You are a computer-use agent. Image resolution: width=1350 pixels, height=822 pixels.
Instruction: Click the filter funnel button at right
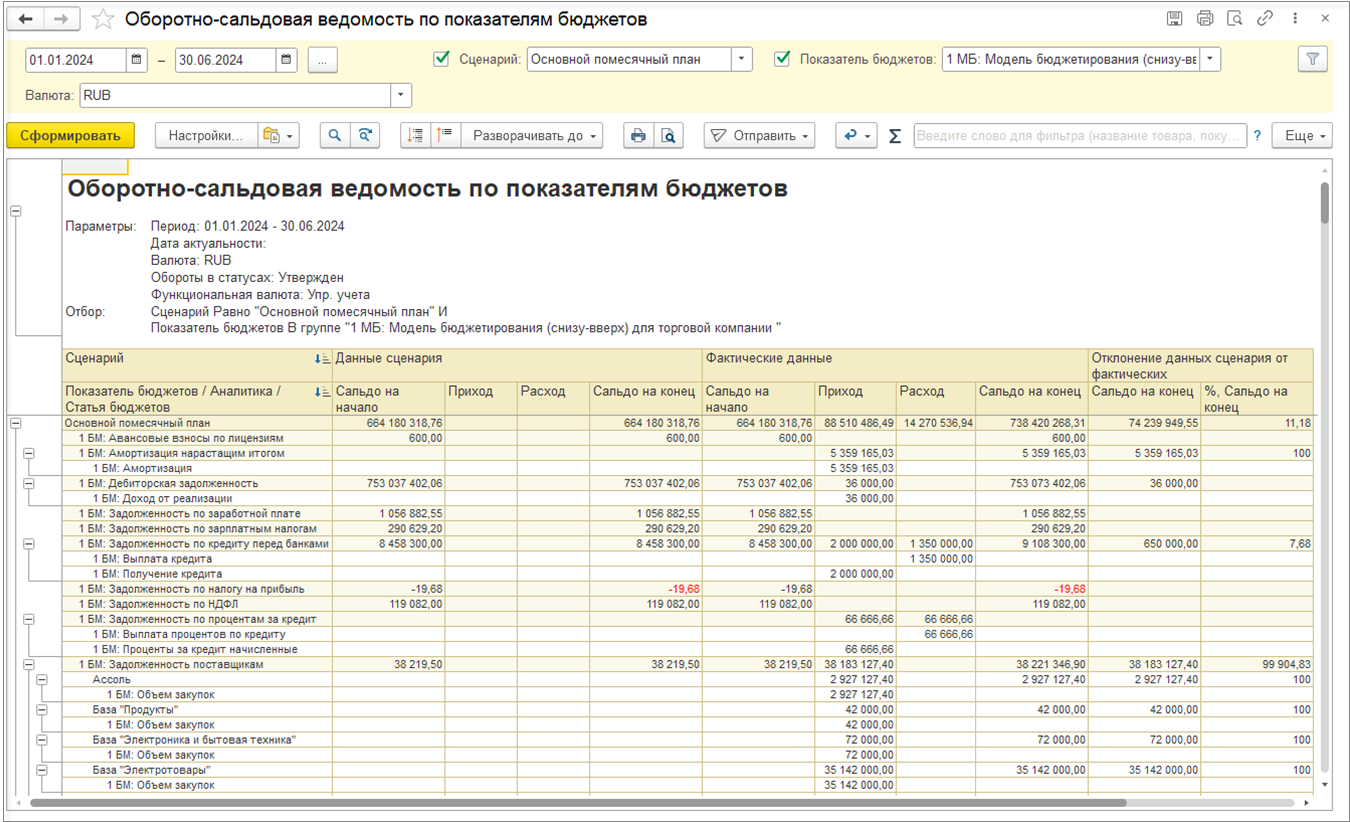(1312, 60)
